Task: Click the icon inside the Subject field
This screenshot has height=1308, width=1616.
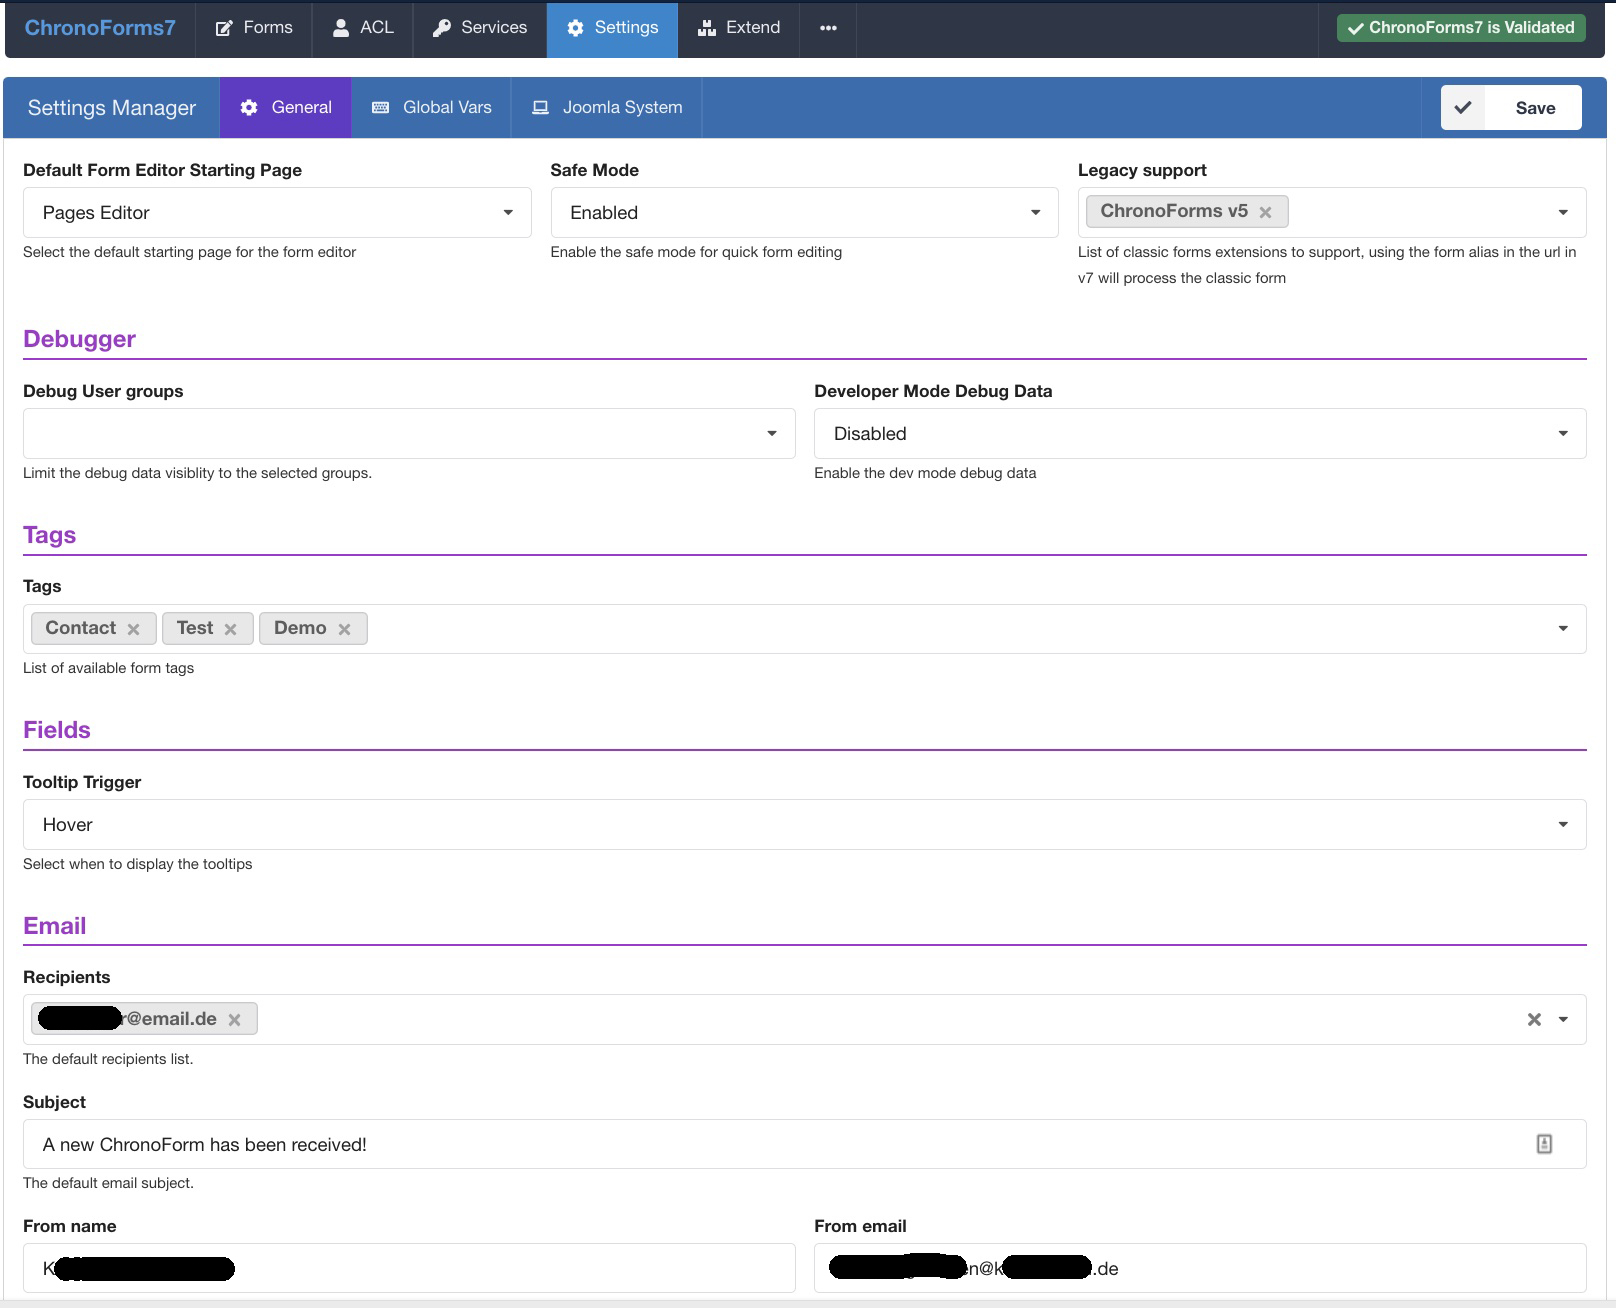Action: click(x=1544, y=1144)
